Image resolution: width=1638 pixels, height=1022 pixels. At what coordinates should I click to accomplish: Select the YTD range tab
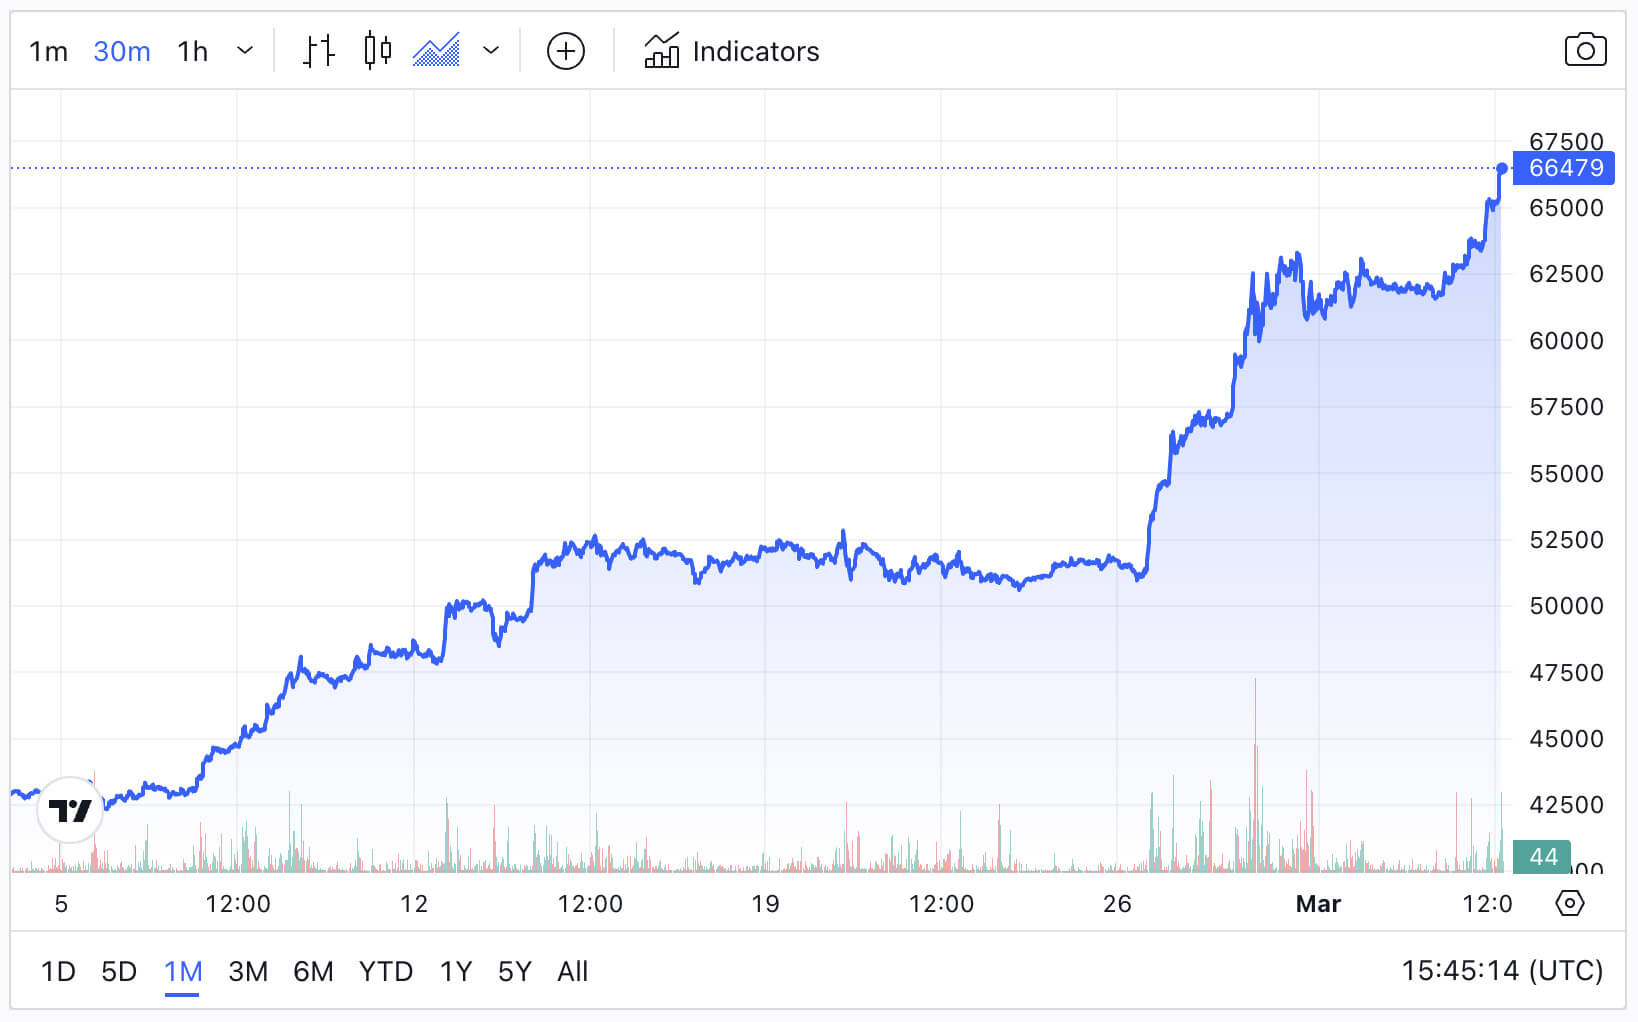(x=385, y=971)
